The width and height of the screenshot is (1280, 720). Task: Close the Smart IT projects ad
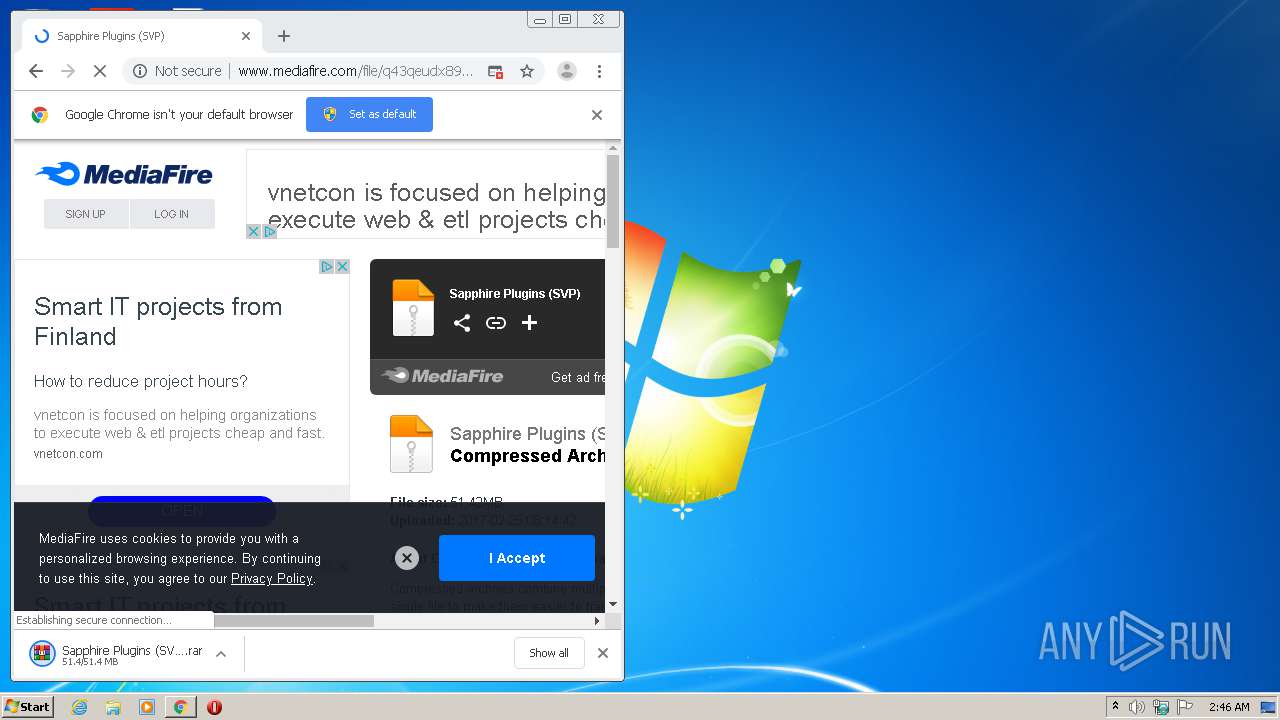click(342, 266)
